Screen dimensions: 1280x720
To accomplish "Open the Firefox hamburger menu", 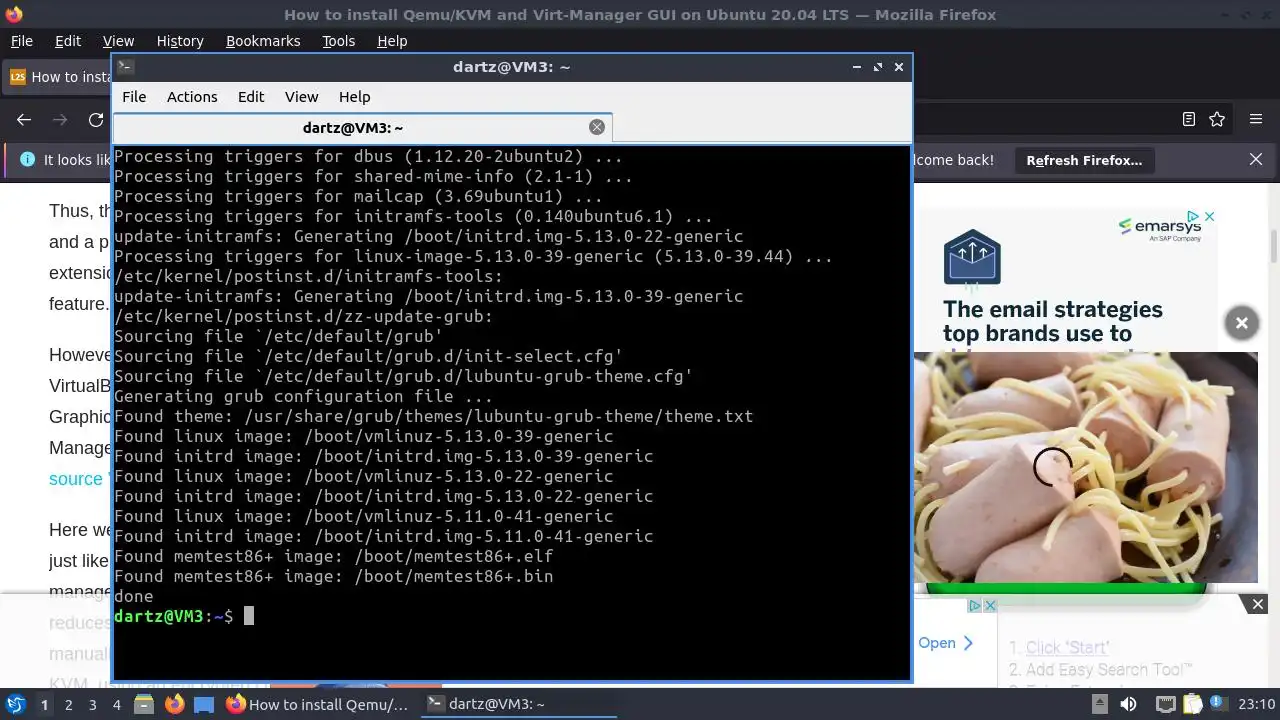I will pos(1256,119).
